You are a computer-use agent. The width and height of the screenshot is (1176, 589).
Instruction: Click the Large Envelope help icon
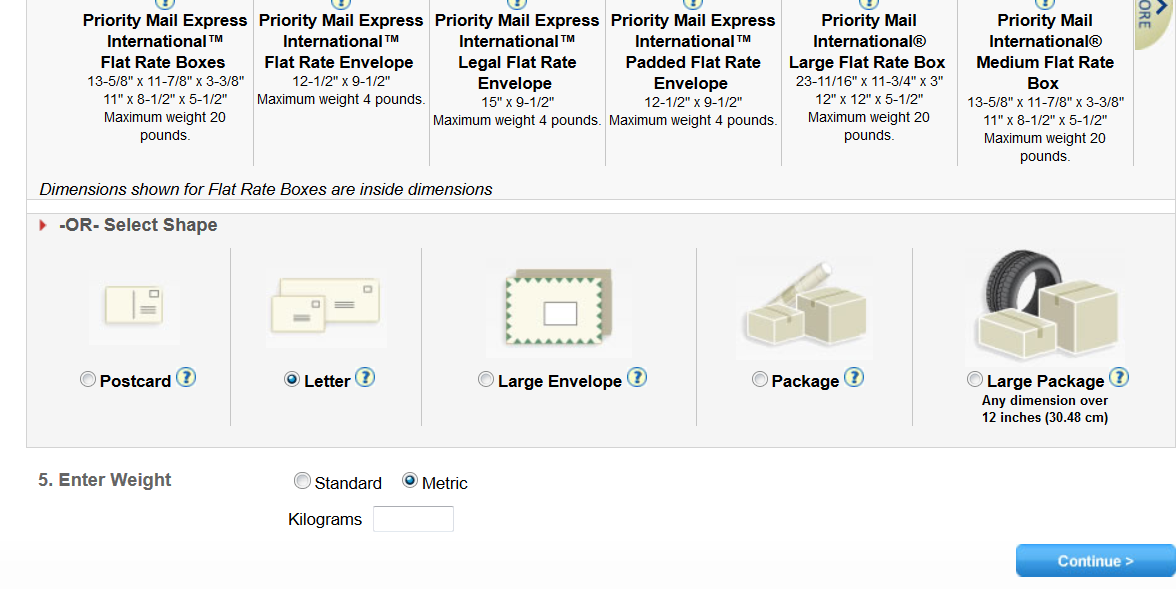pyautogui.click(x=637, y=378)
